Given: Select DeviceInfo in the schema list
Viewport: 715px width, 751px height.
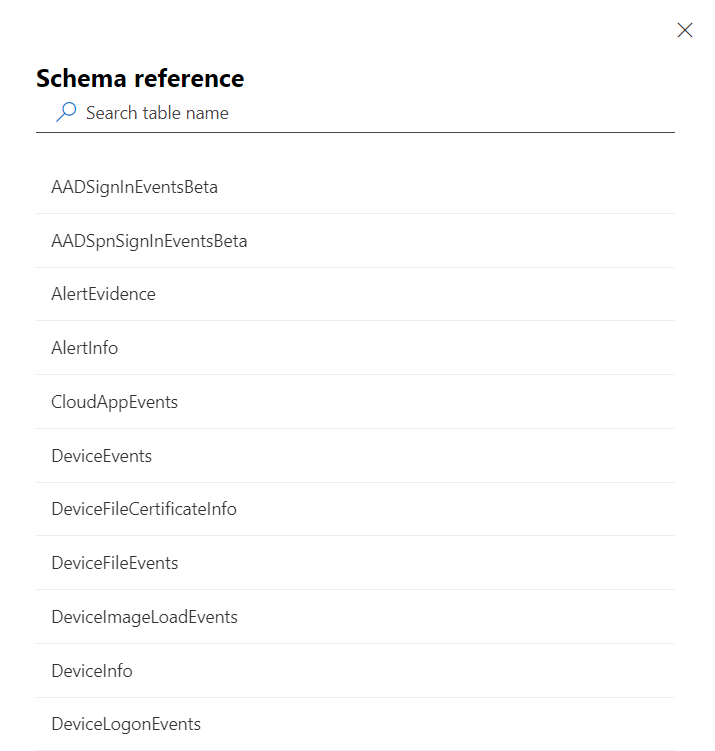Looking at the screenshot, I should (x=91, y=671).
